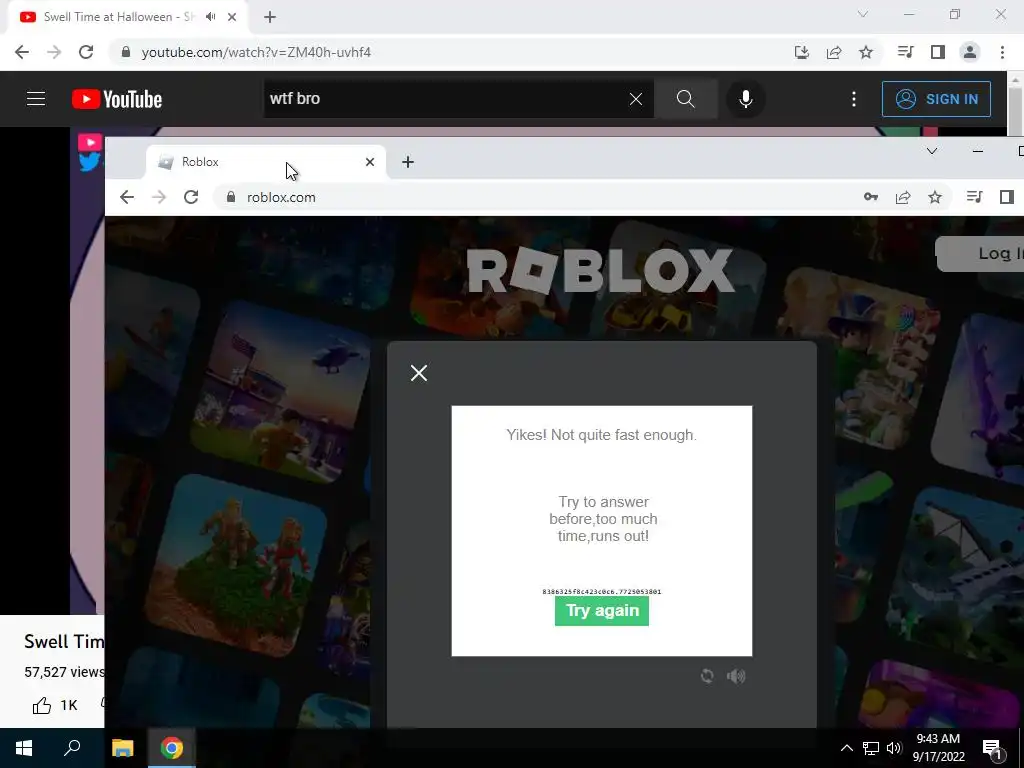Screen dimensions: 1024x768
Task: Open the Windows Start menu
Action: click(x=24, y=748)
